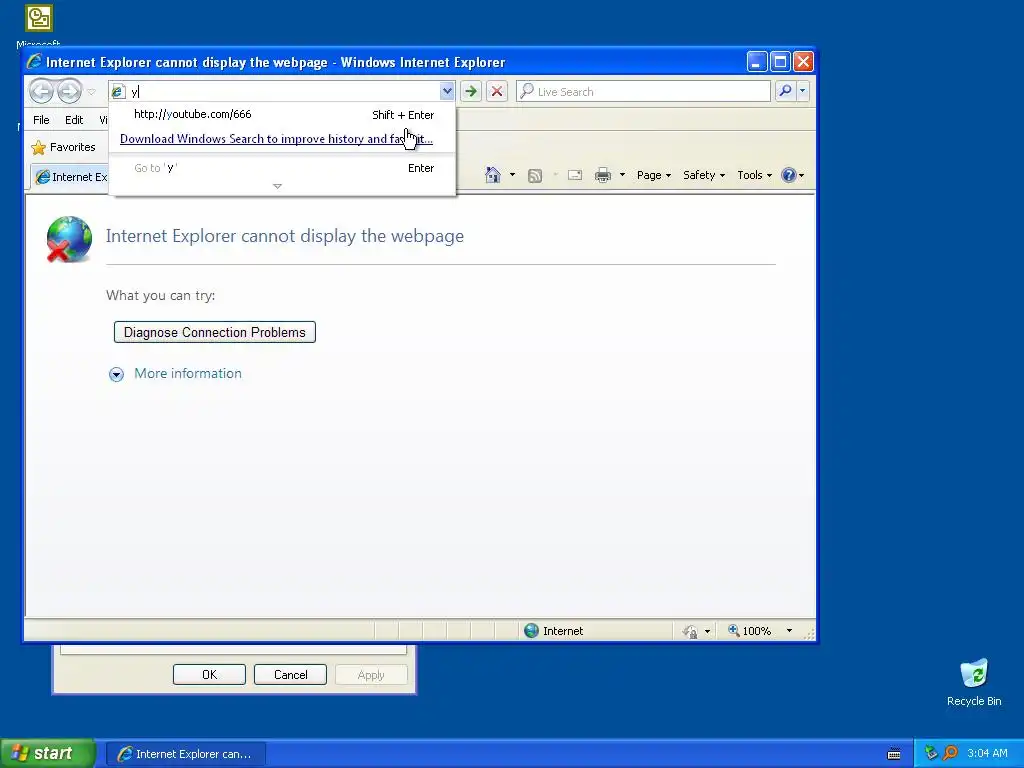Open the Tools menu
The height and width of the screenshot is (768, 1024).
coord(754,175)
